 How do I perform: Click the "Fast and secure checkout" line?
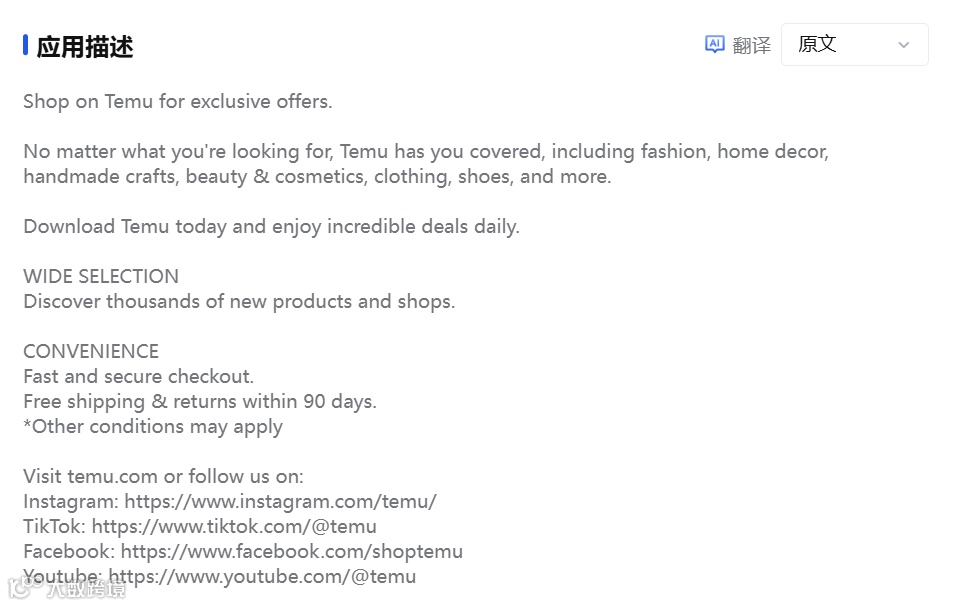pyautogui.click(x=138, y=376)
